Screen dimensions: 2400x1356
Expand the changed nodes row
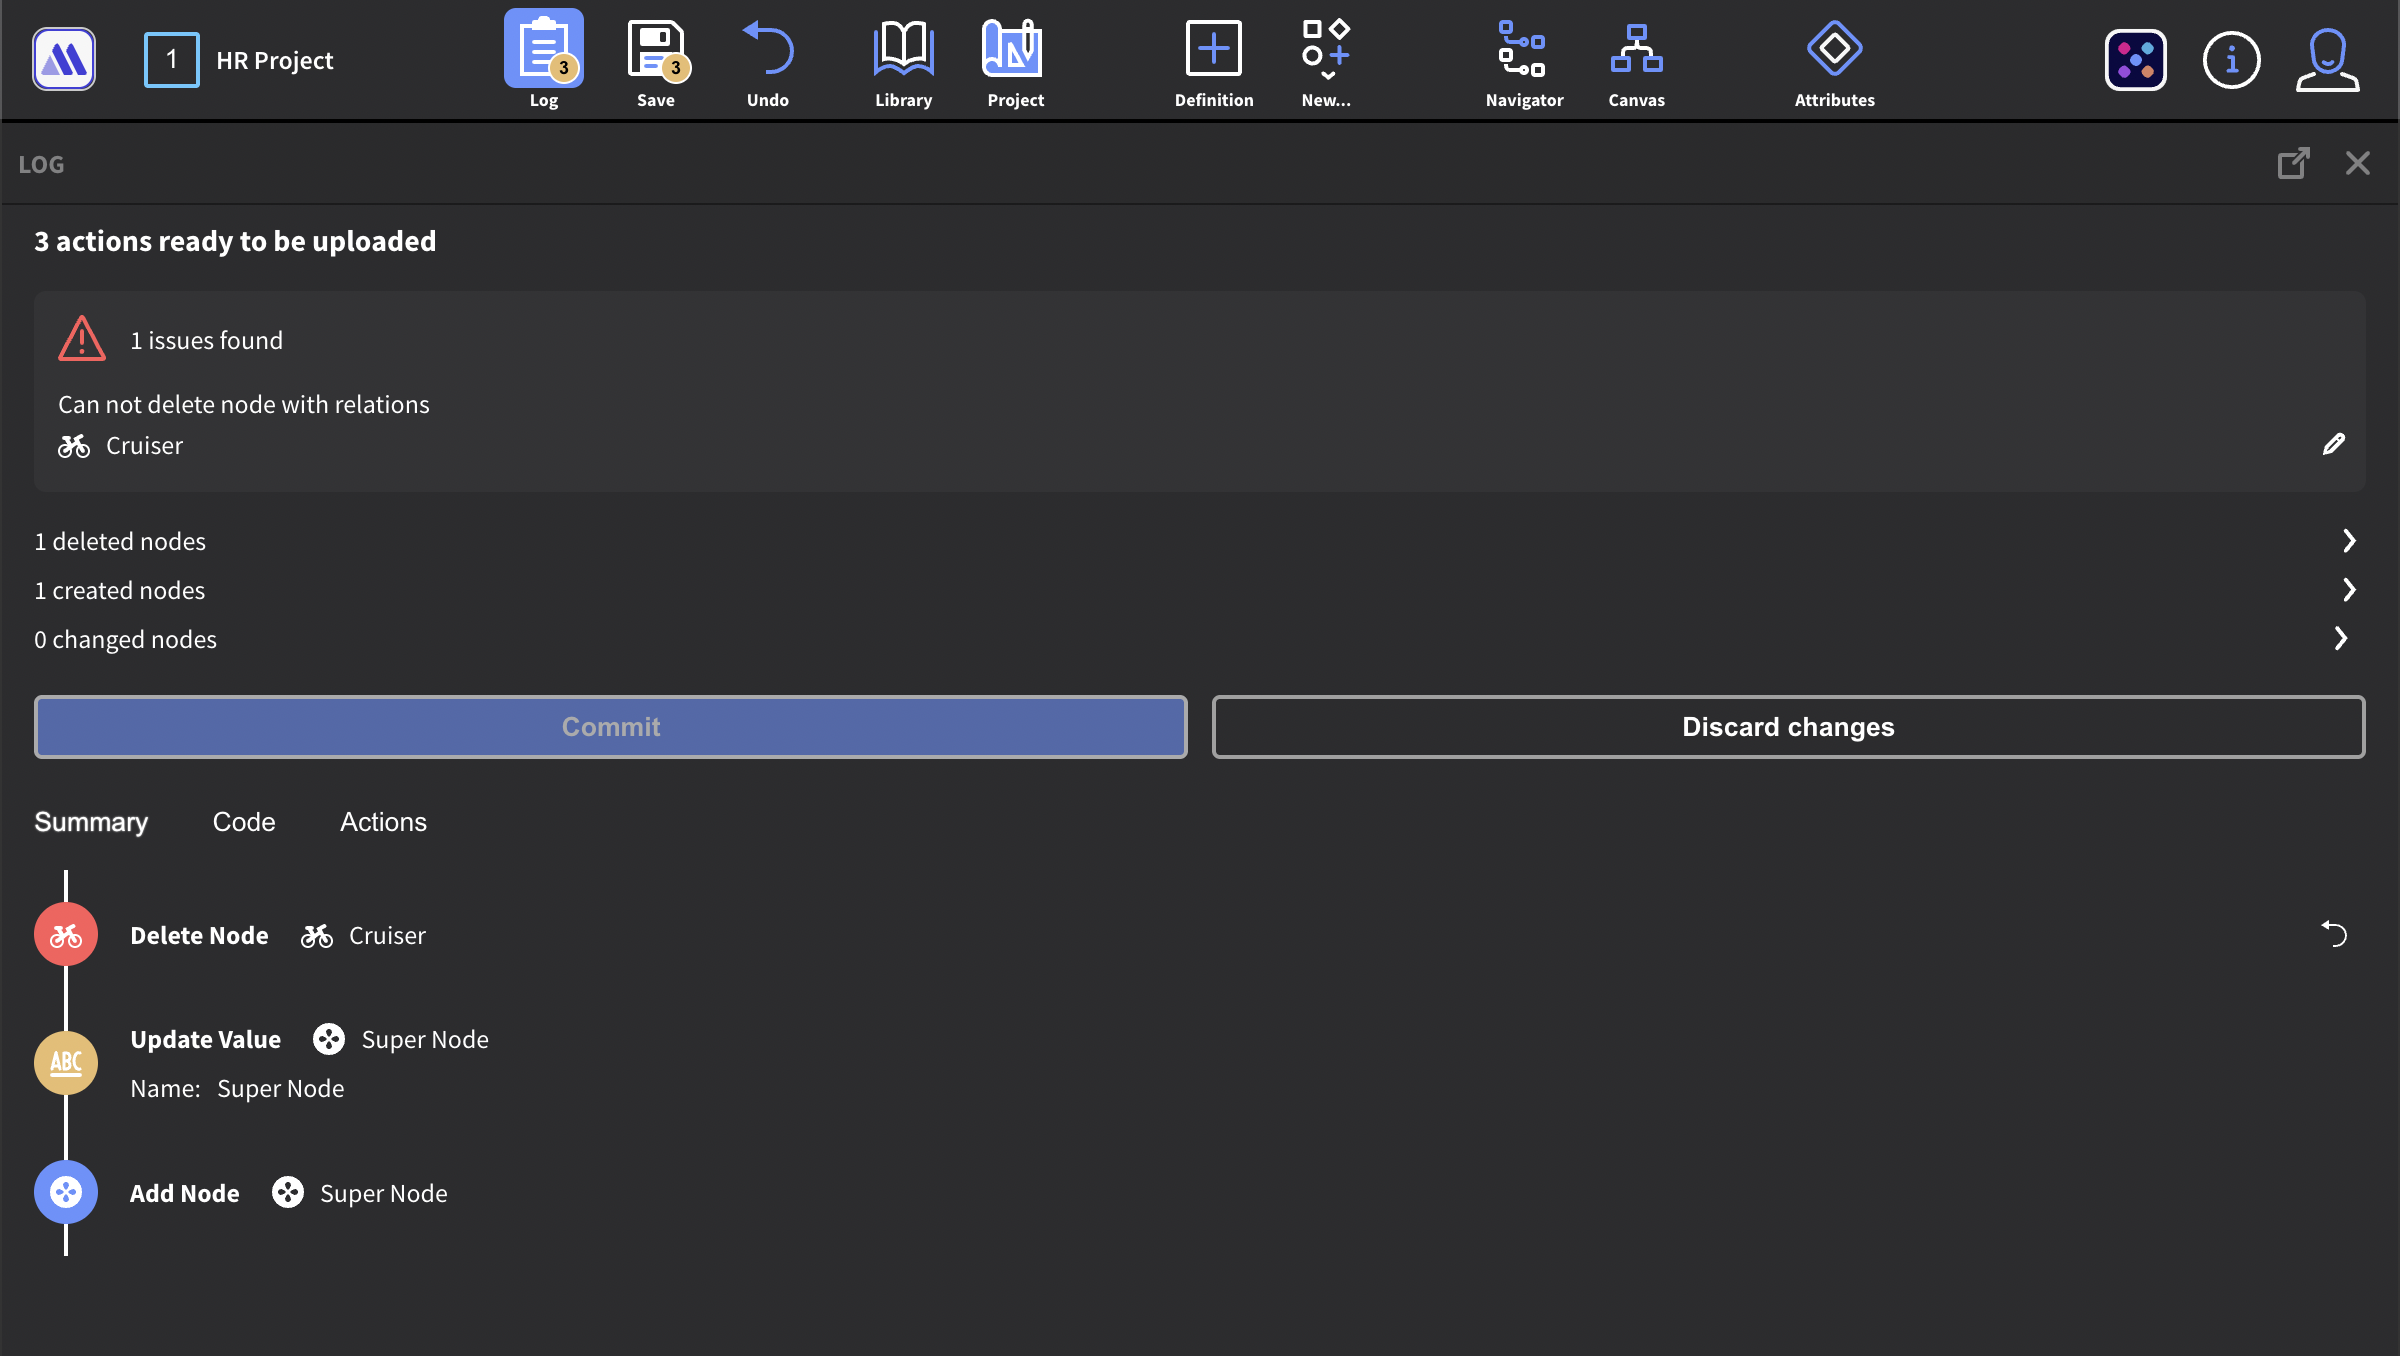(2341, 639)
